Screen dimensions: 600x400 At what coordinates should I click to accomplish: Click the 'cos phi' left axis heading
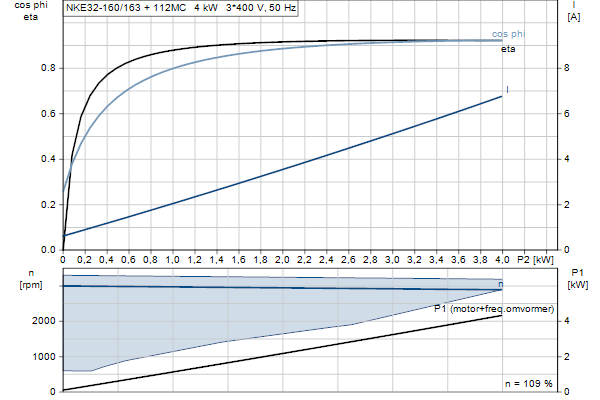tap(31, 5)
